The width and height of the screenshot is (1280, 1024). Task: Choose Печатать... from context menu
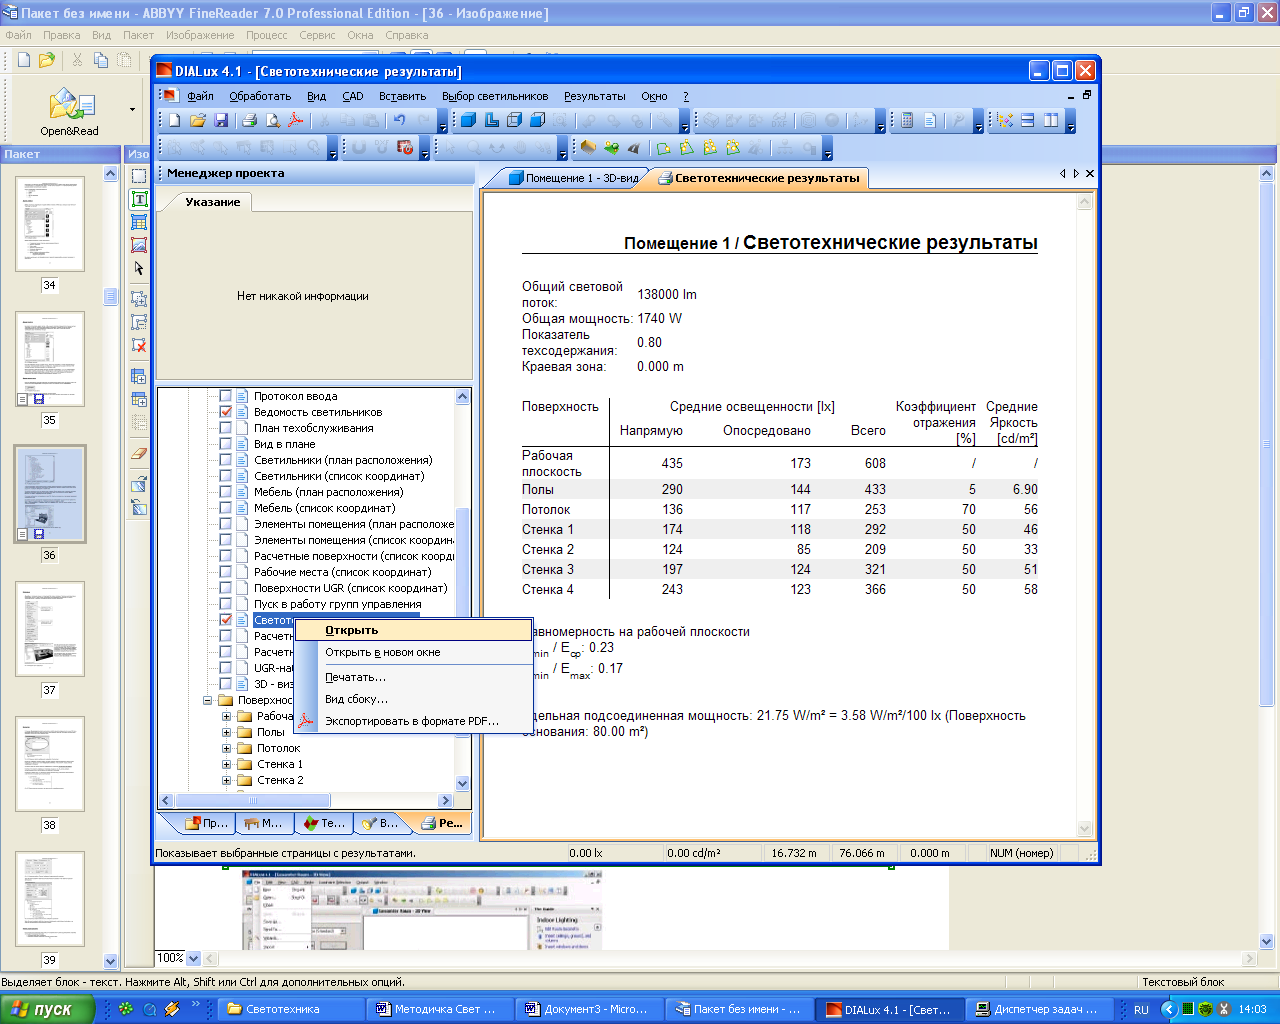click(x=412, y=677)
